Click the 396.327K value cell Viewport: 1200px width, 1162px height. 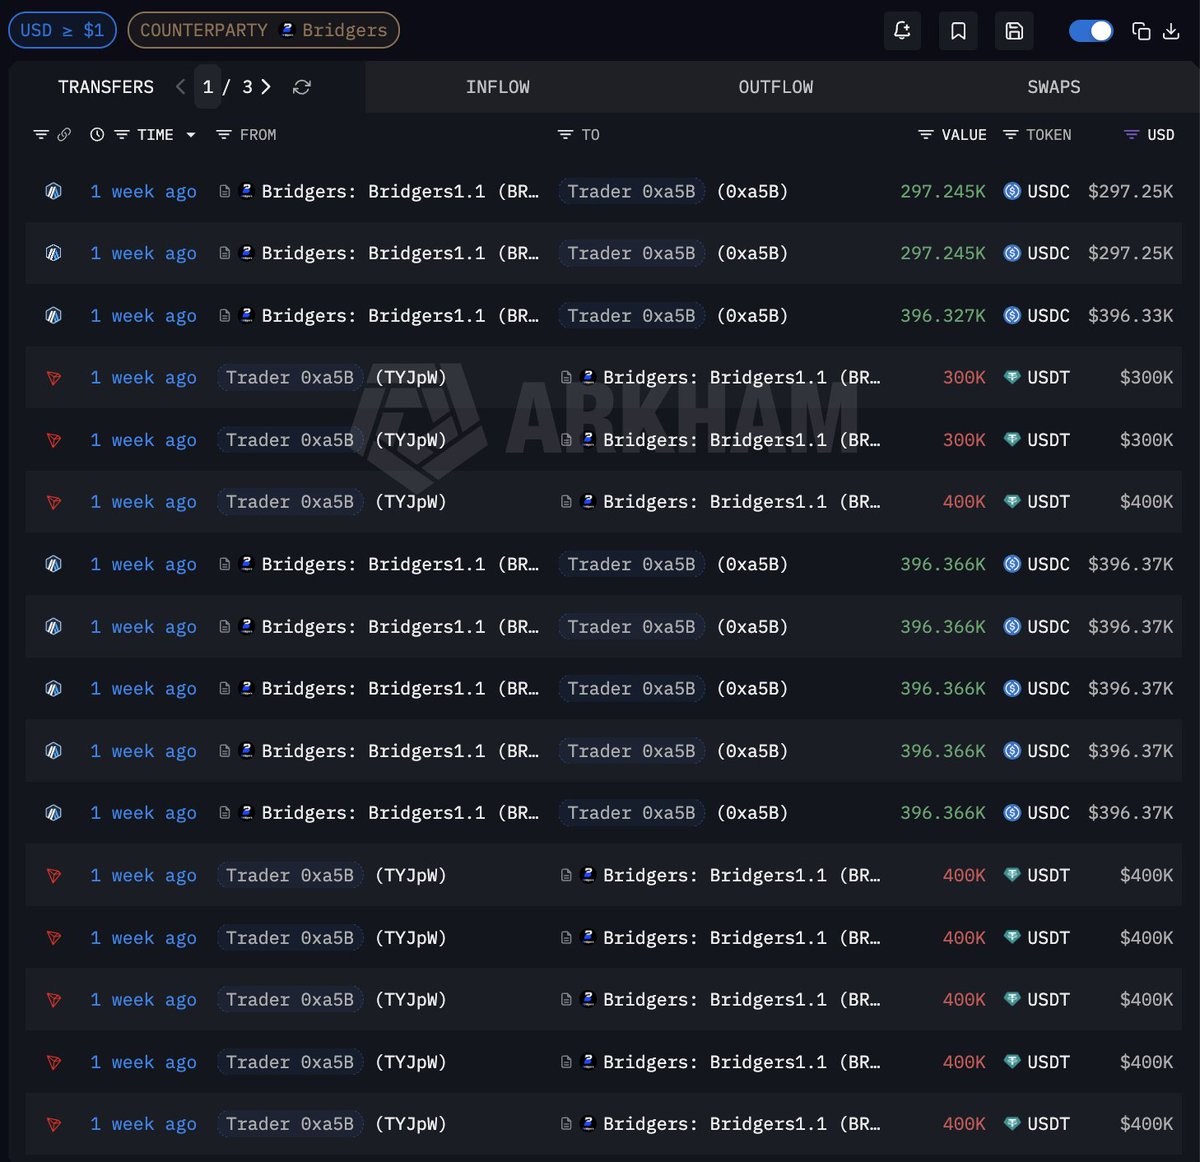(942, 316)
